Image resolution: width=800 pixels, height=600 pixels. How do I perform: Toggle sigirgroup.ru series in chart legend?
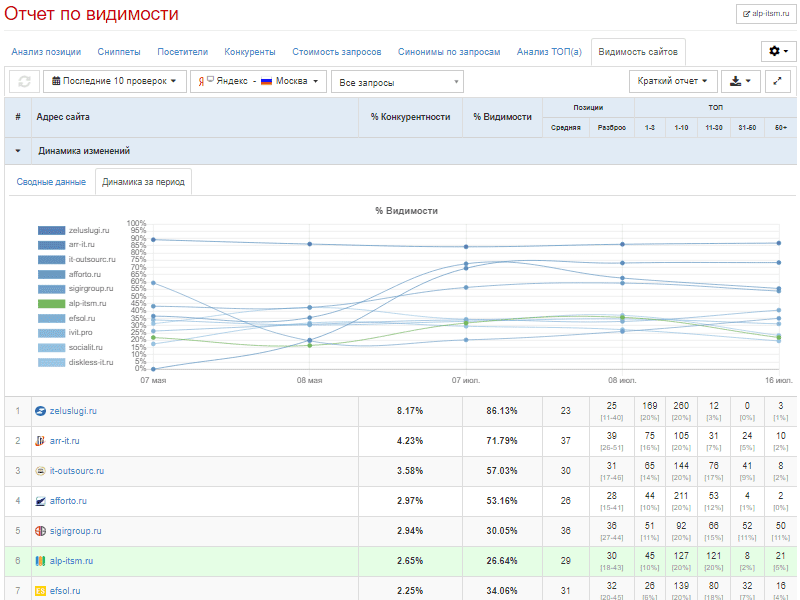76,289
